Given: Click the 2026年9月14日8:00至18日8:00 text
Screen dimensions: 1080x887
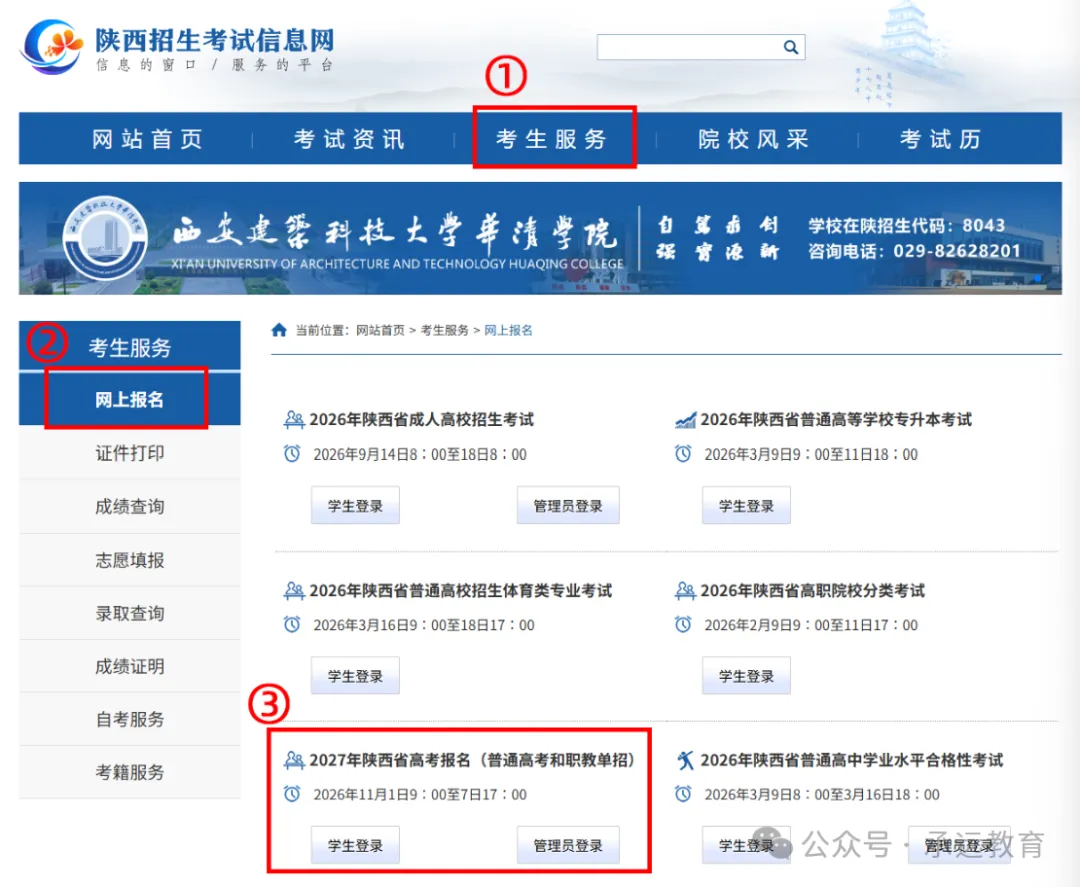Looking at the screenshot, I should tap(420, 455).
